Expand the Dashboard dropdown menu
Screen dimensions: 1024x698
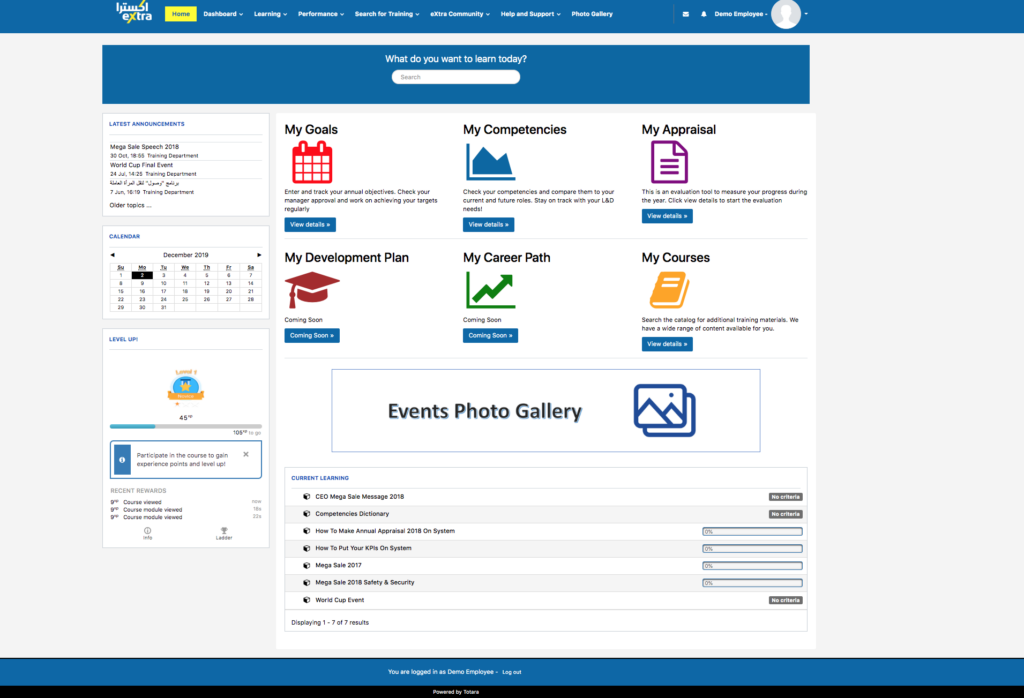[223, 14]
